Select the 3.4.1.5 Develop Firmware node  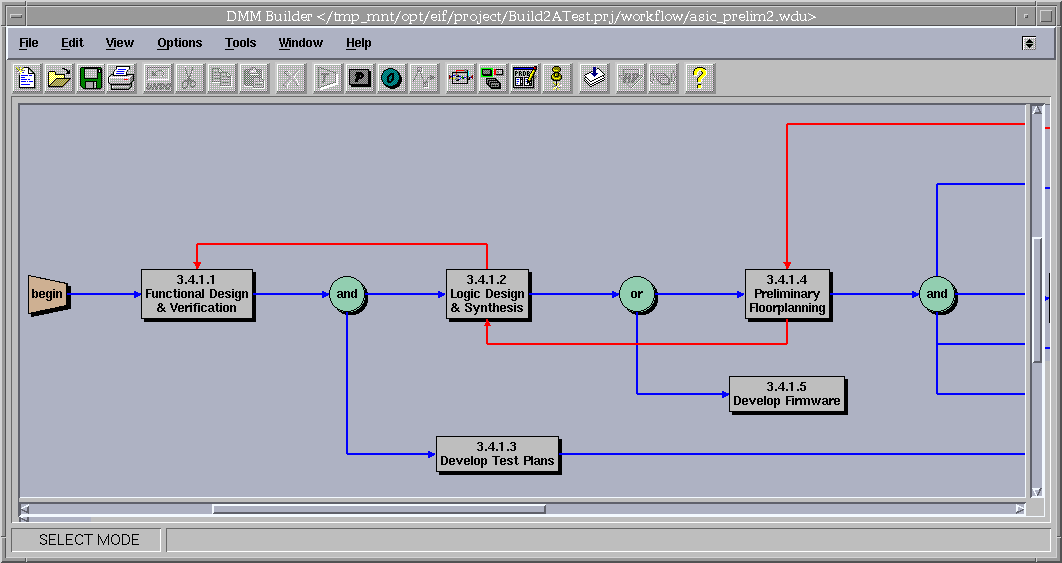[x=787, y=394]
